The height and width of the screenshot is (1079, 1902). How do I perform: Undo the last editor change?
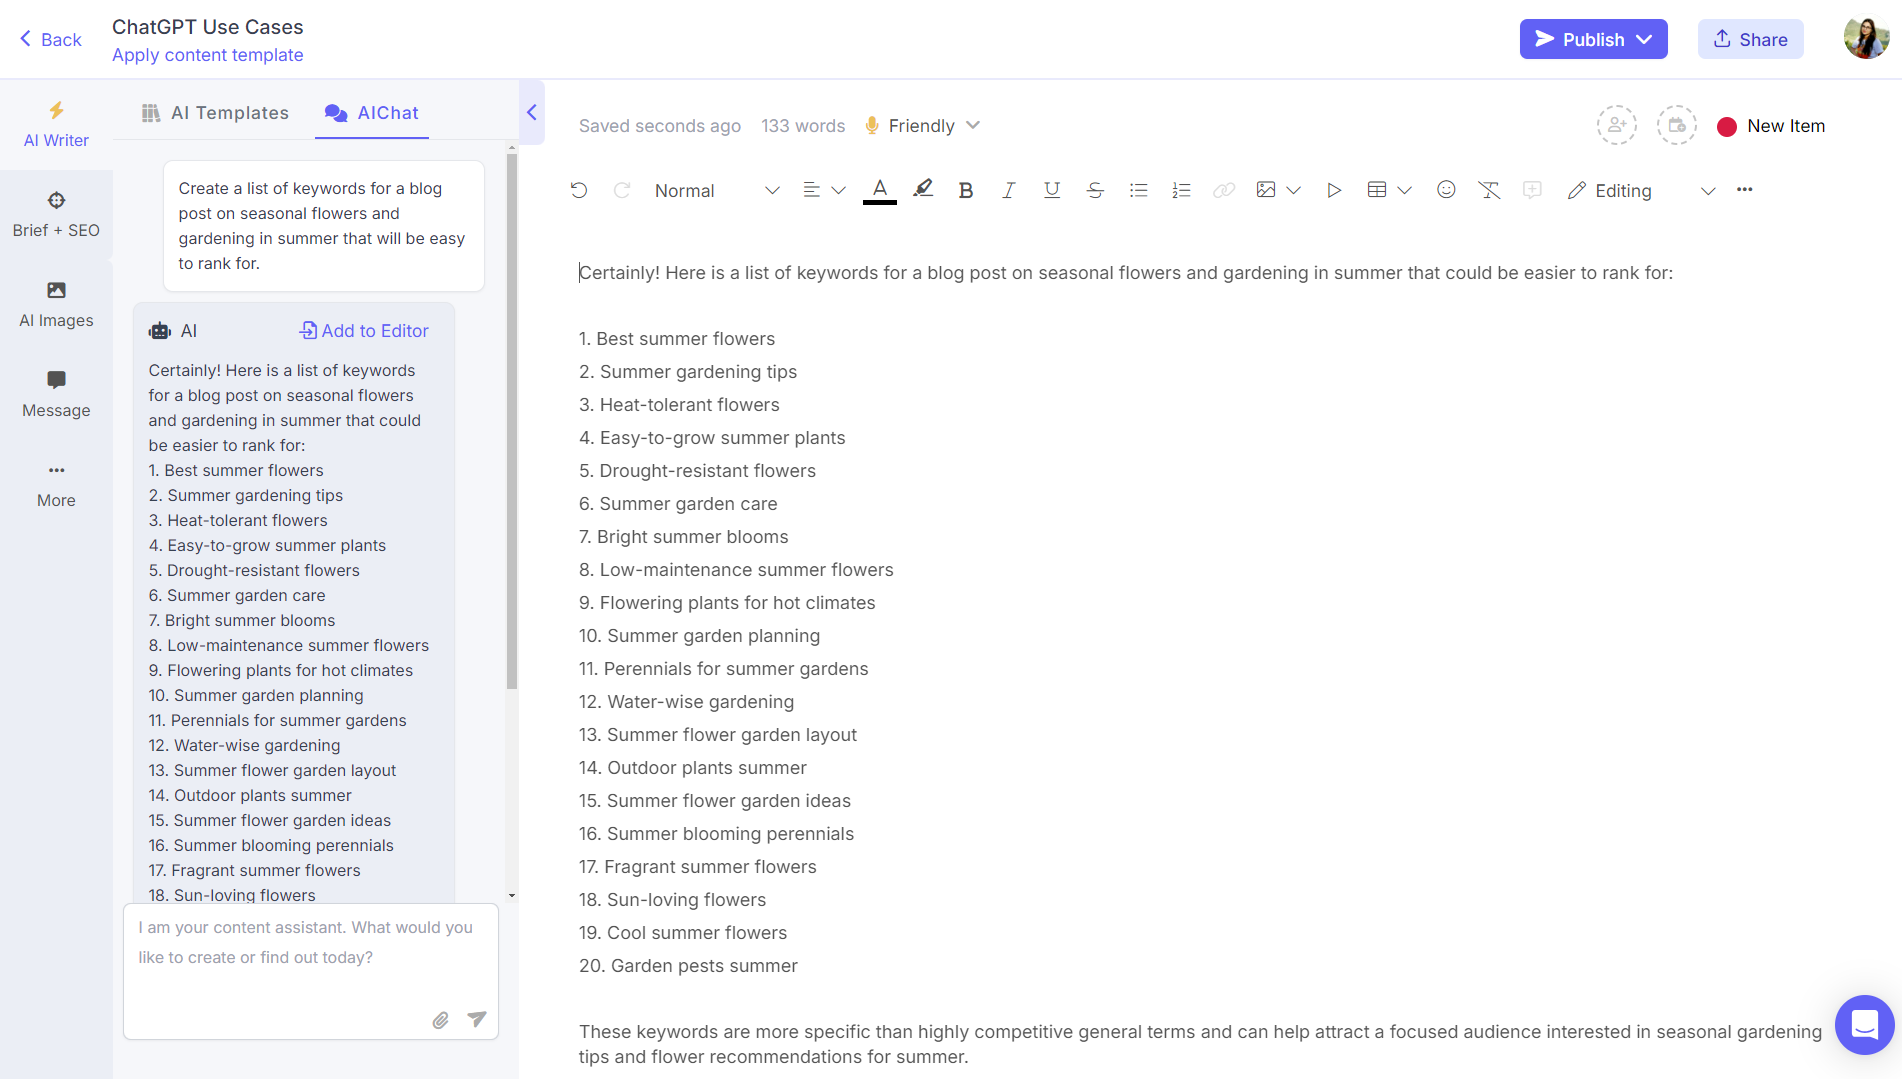pyautogui.click(x=579, y=190)
